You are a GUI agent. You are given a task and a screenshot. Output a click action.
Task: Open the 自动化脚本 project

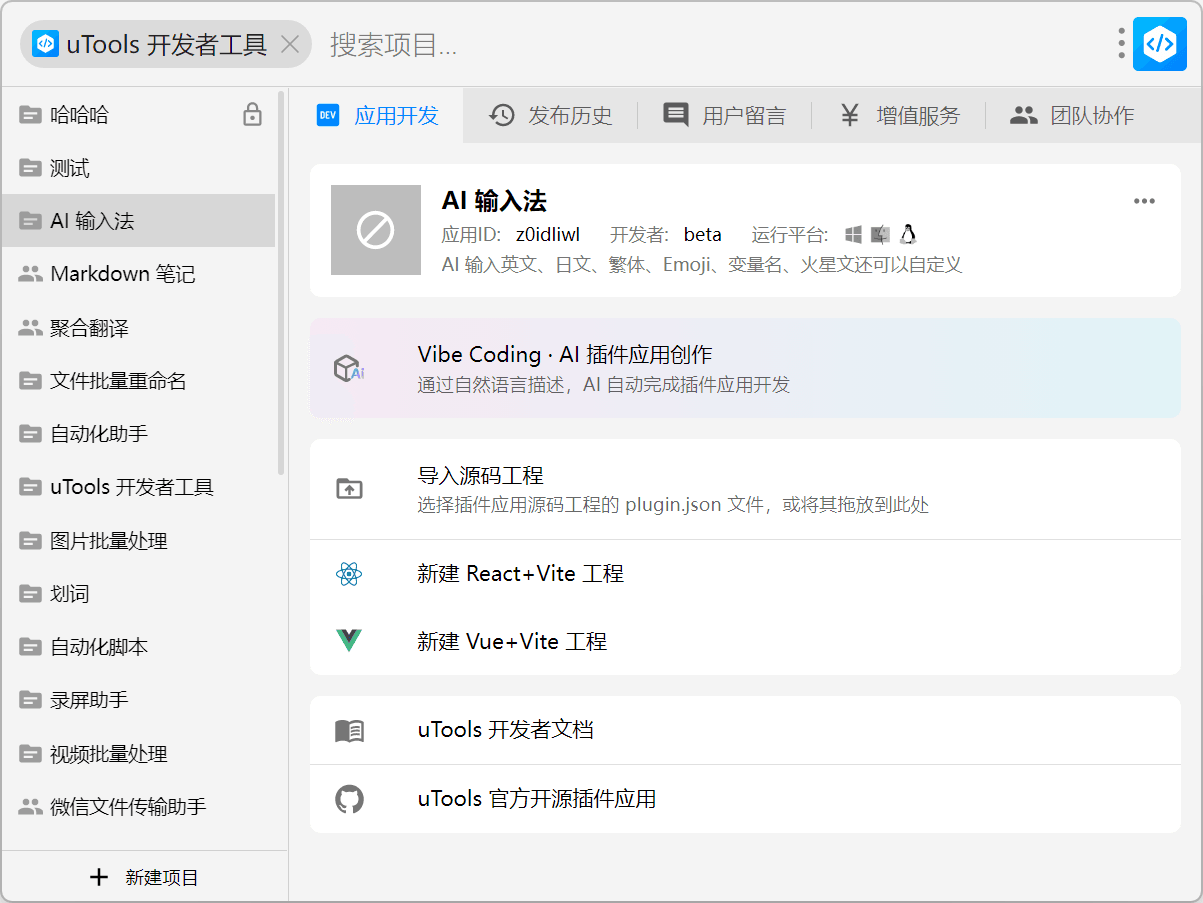tap(138, 647)
